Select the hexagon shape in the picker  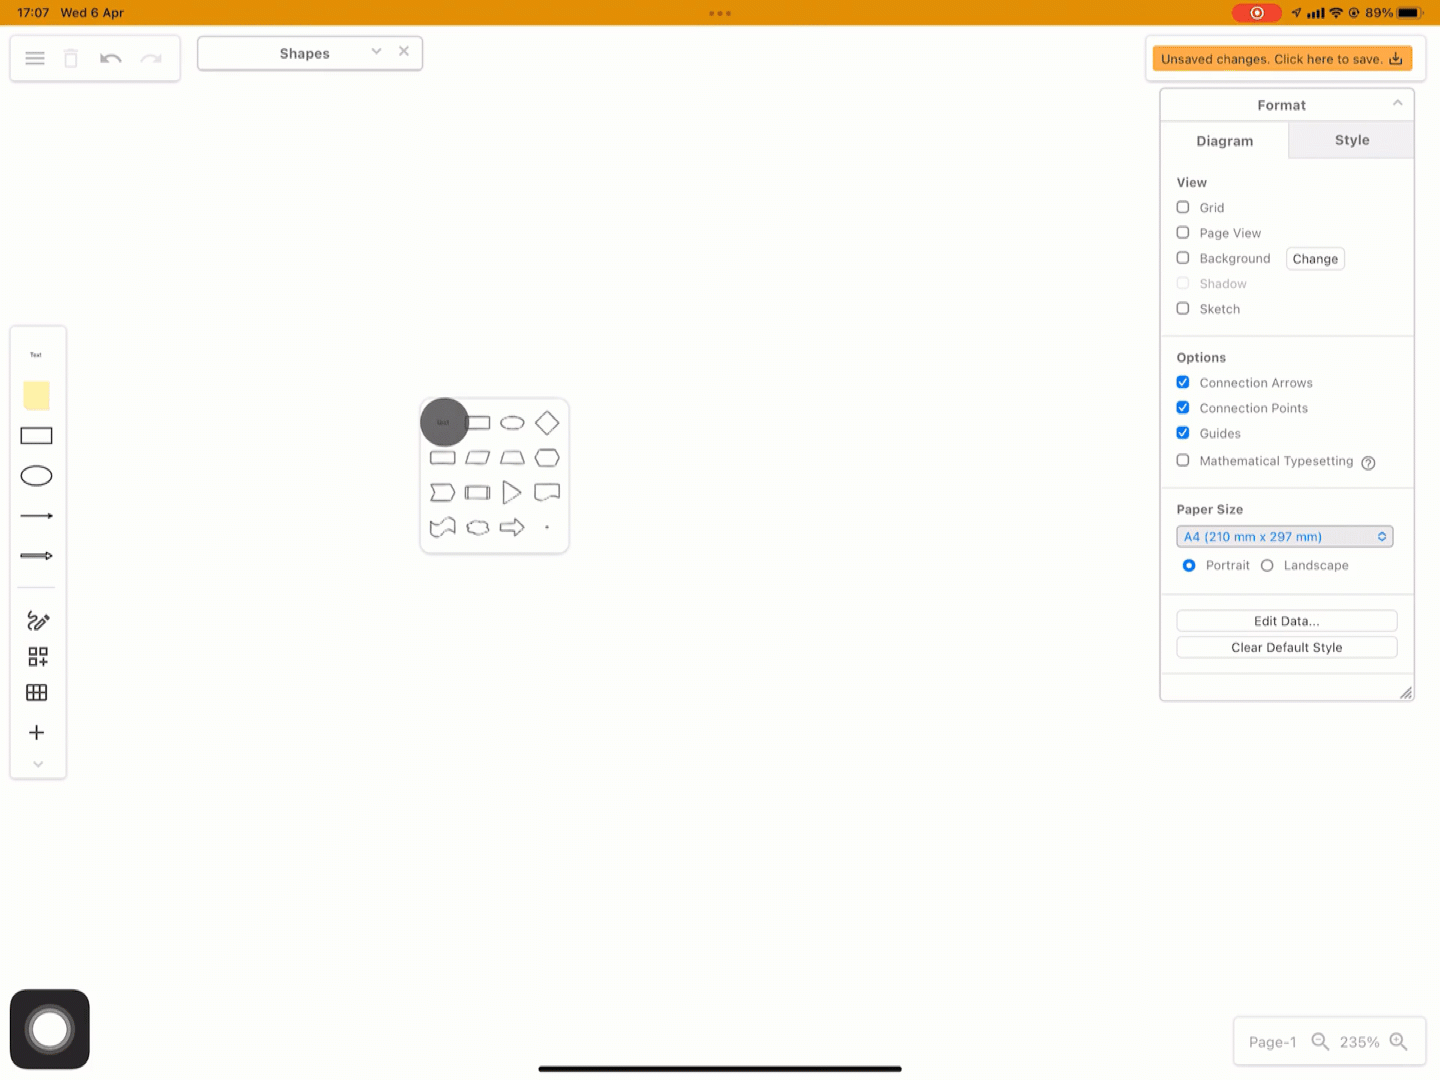click(x=546, y=457)
